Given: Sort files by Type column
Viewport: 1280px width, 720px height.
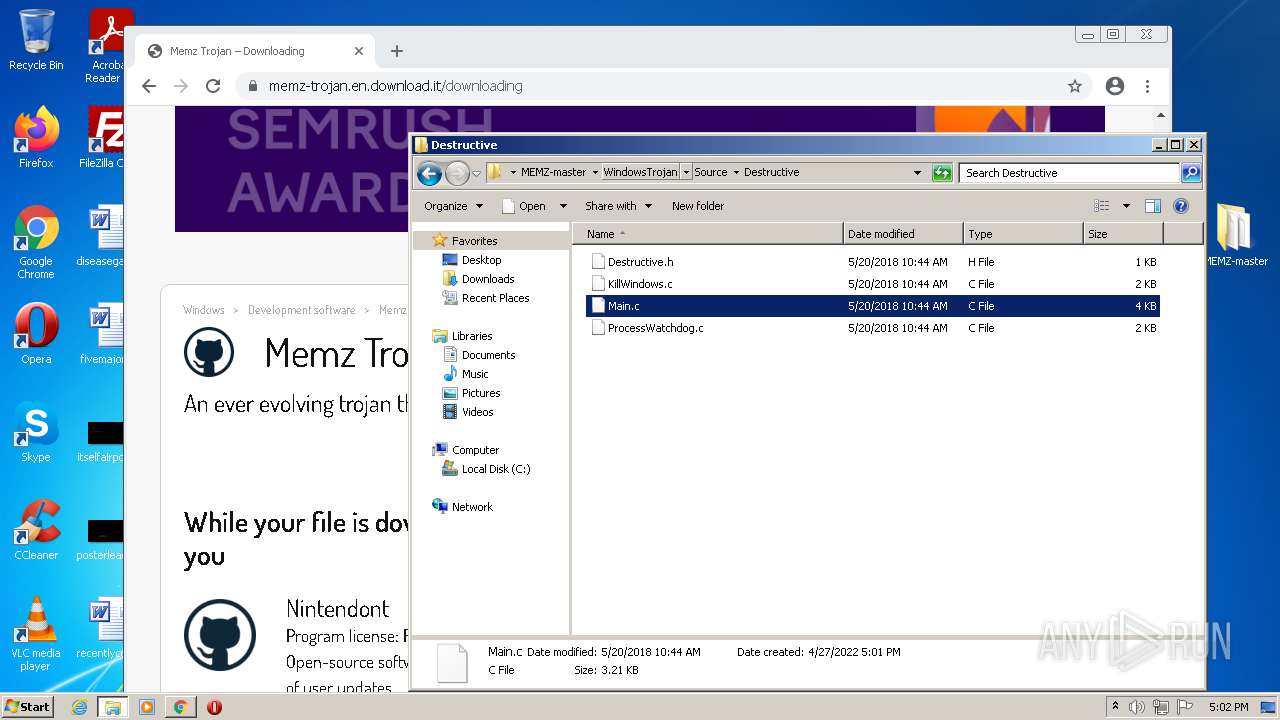Looking at the screenshot, I should [1023, 234].
